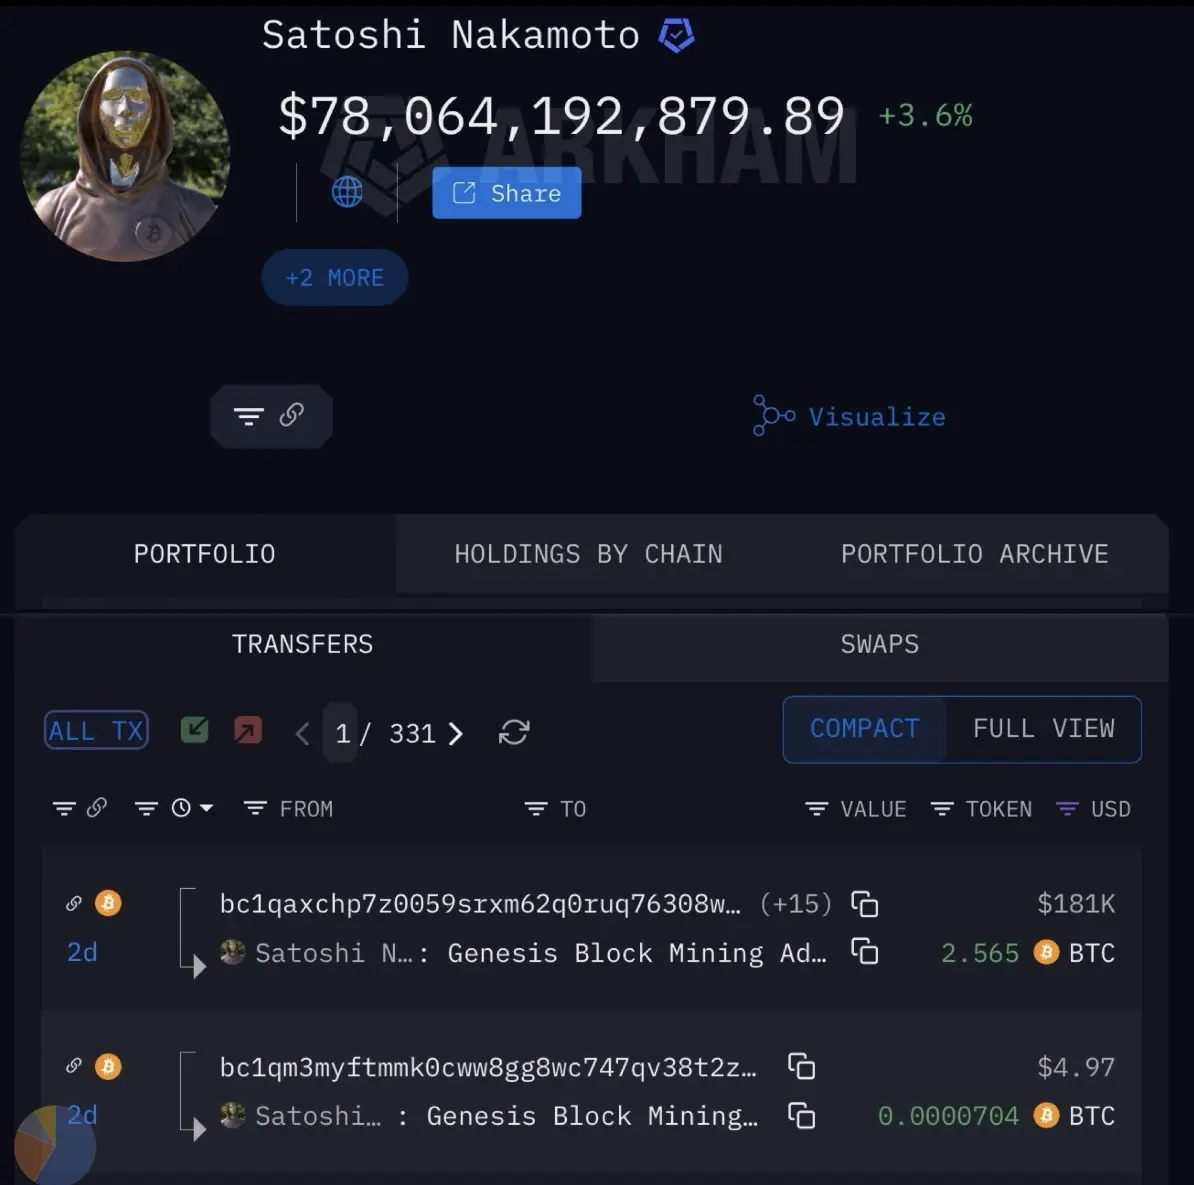Viewport: 1194px width, 1185px height.
Task: Copy the bc1qm3myftmmk0cww8 sender address
Action: point(801,1066)
